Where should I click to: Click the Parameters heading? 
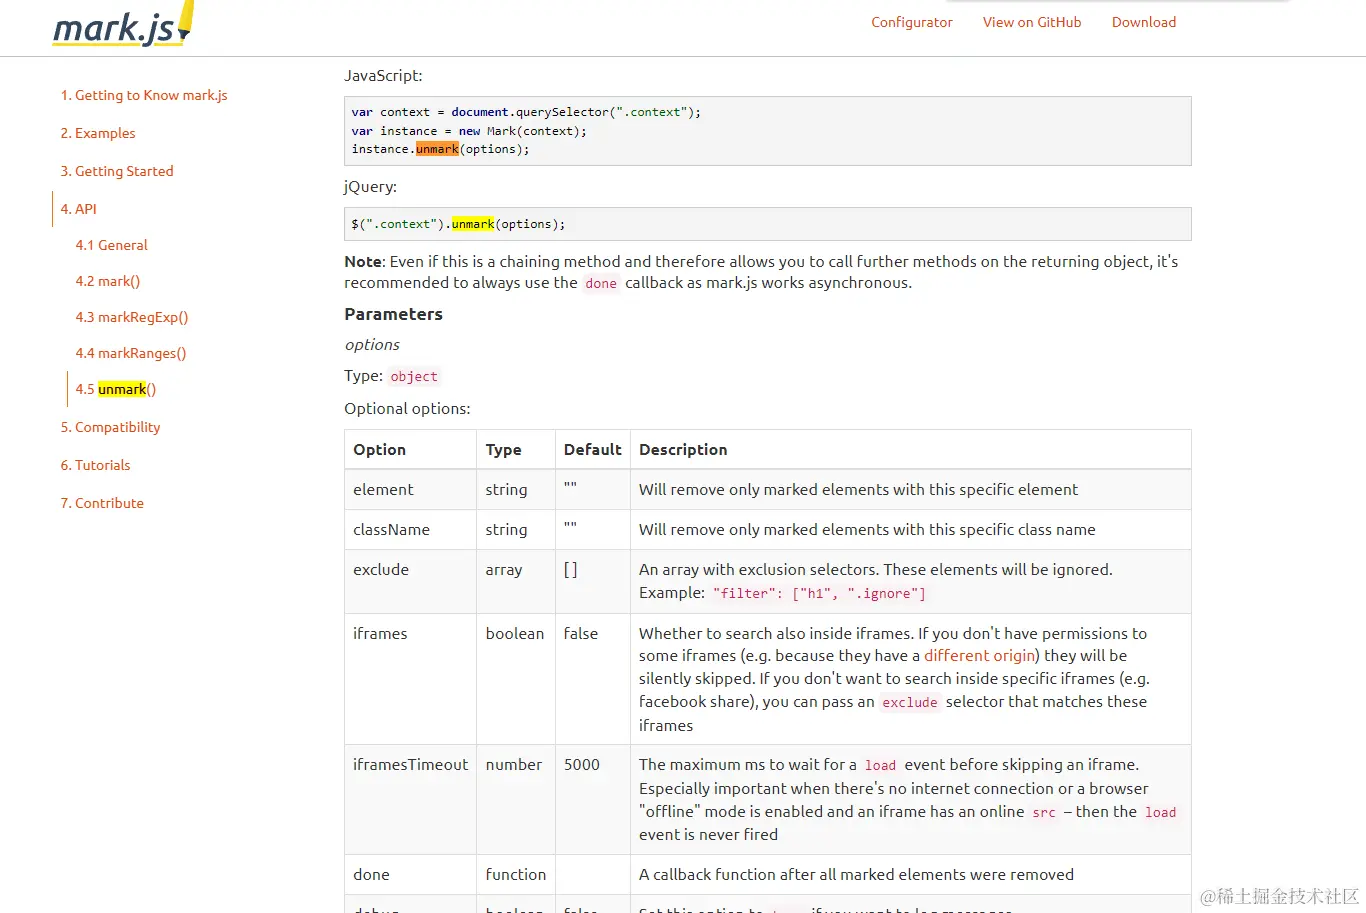pos(393,314)
